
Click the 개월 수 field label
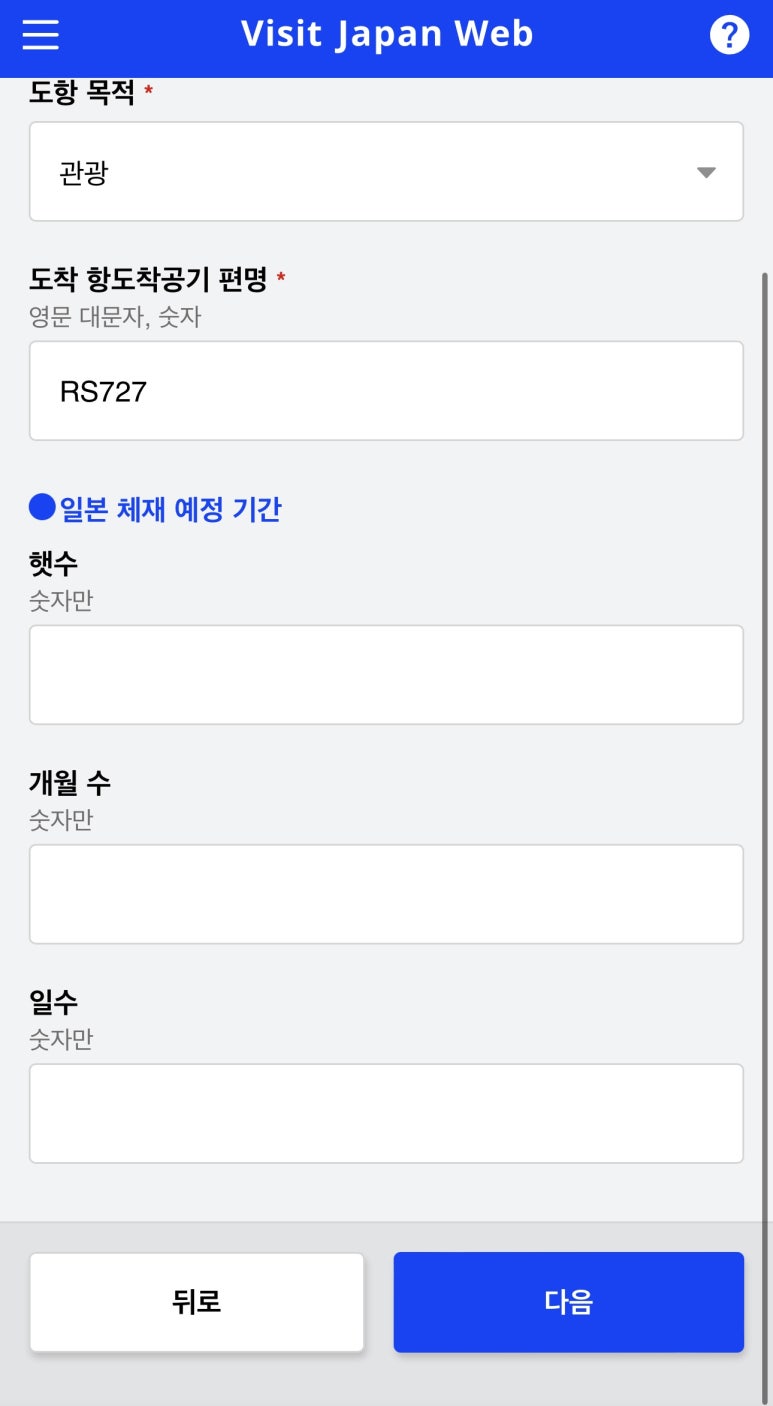(70, 783)
